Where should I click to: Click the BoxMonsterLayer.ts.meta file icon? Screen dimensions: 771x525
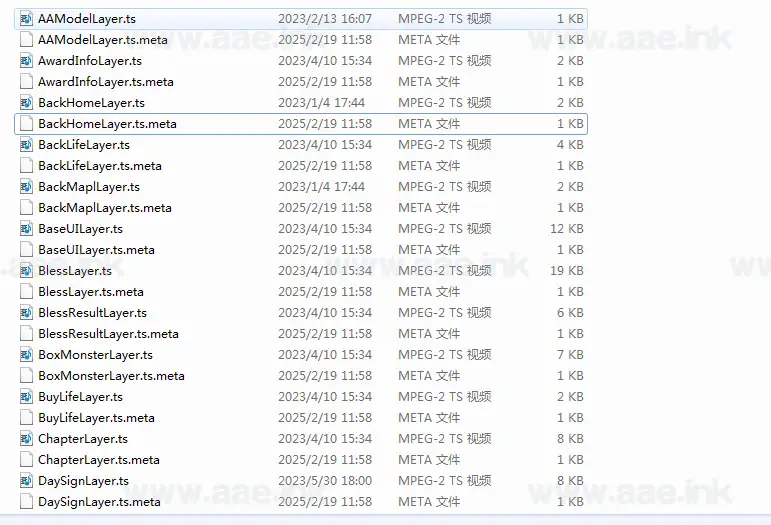click(x=26, y=376)
